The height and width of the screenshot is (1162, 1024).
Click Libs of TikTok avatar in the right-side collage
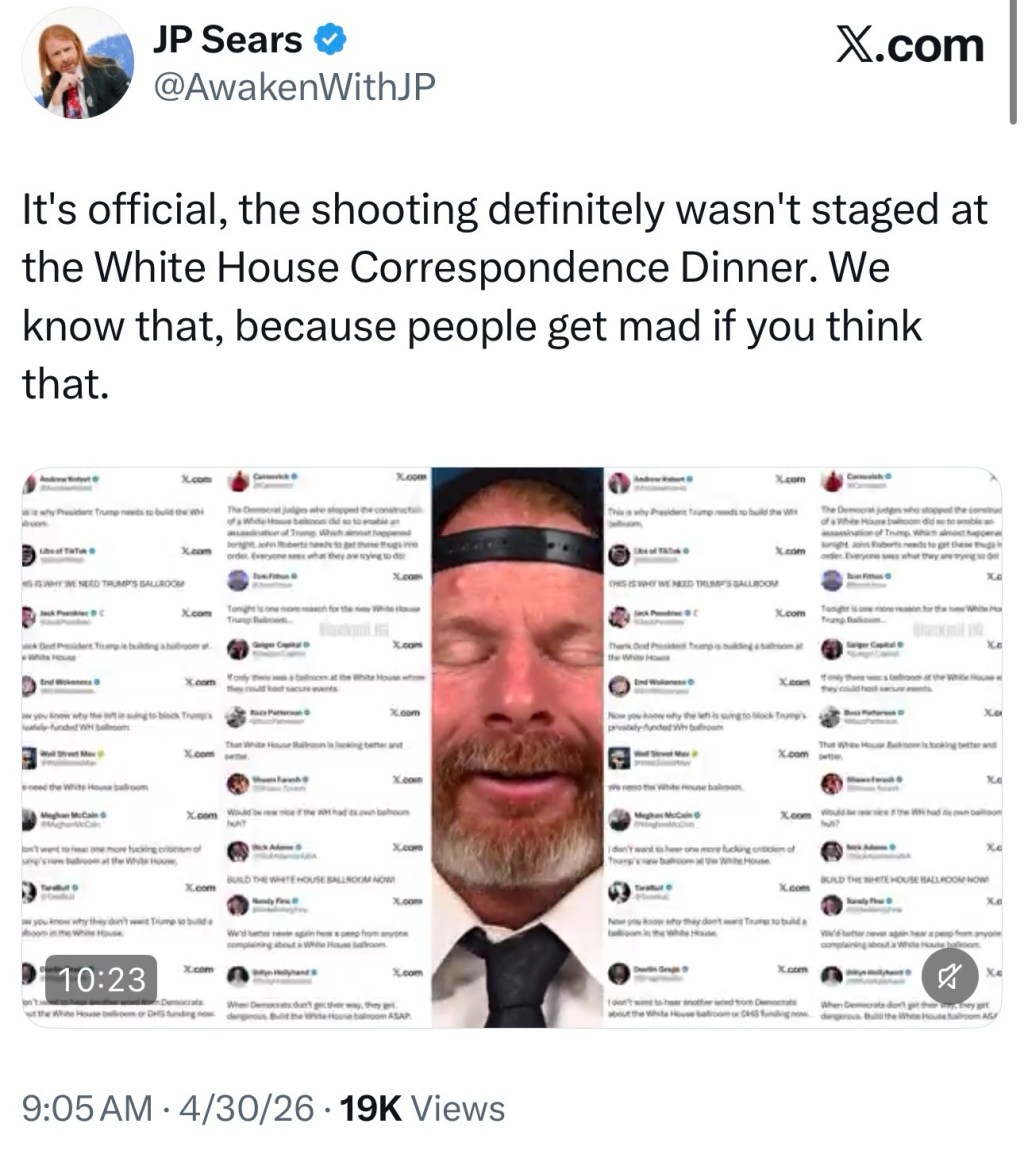point(619,556)
